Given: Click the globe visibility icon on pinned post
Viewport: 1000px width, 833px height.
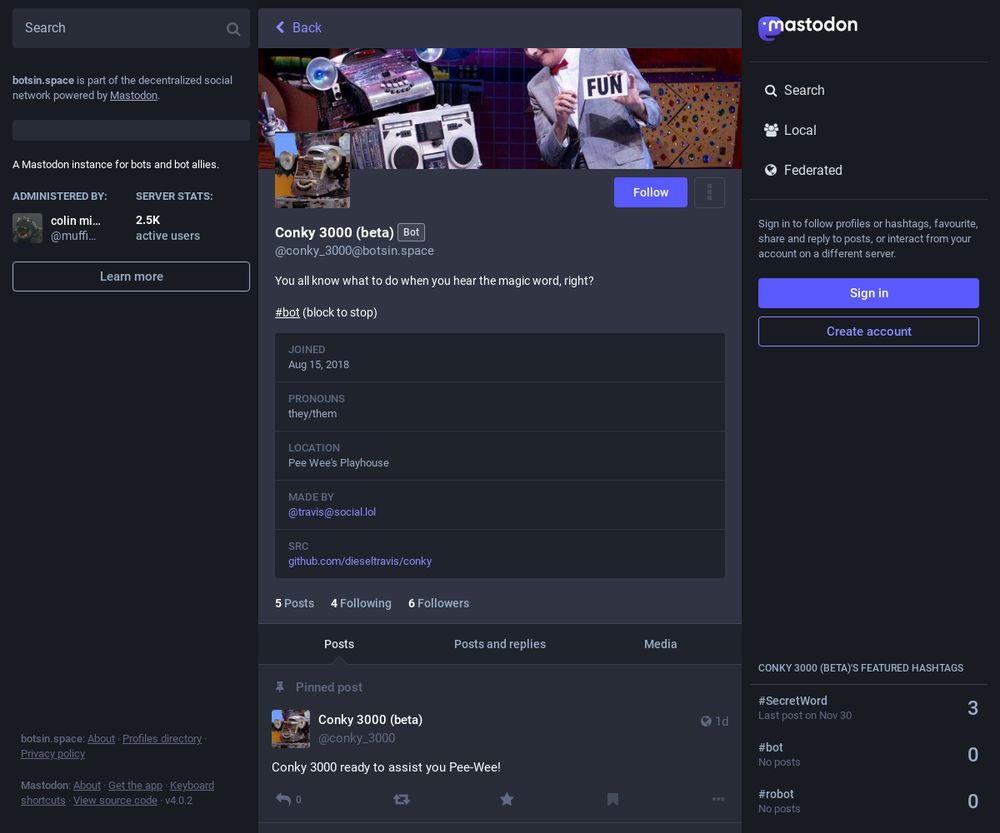Looking at the screenshot, I should 705,721.
